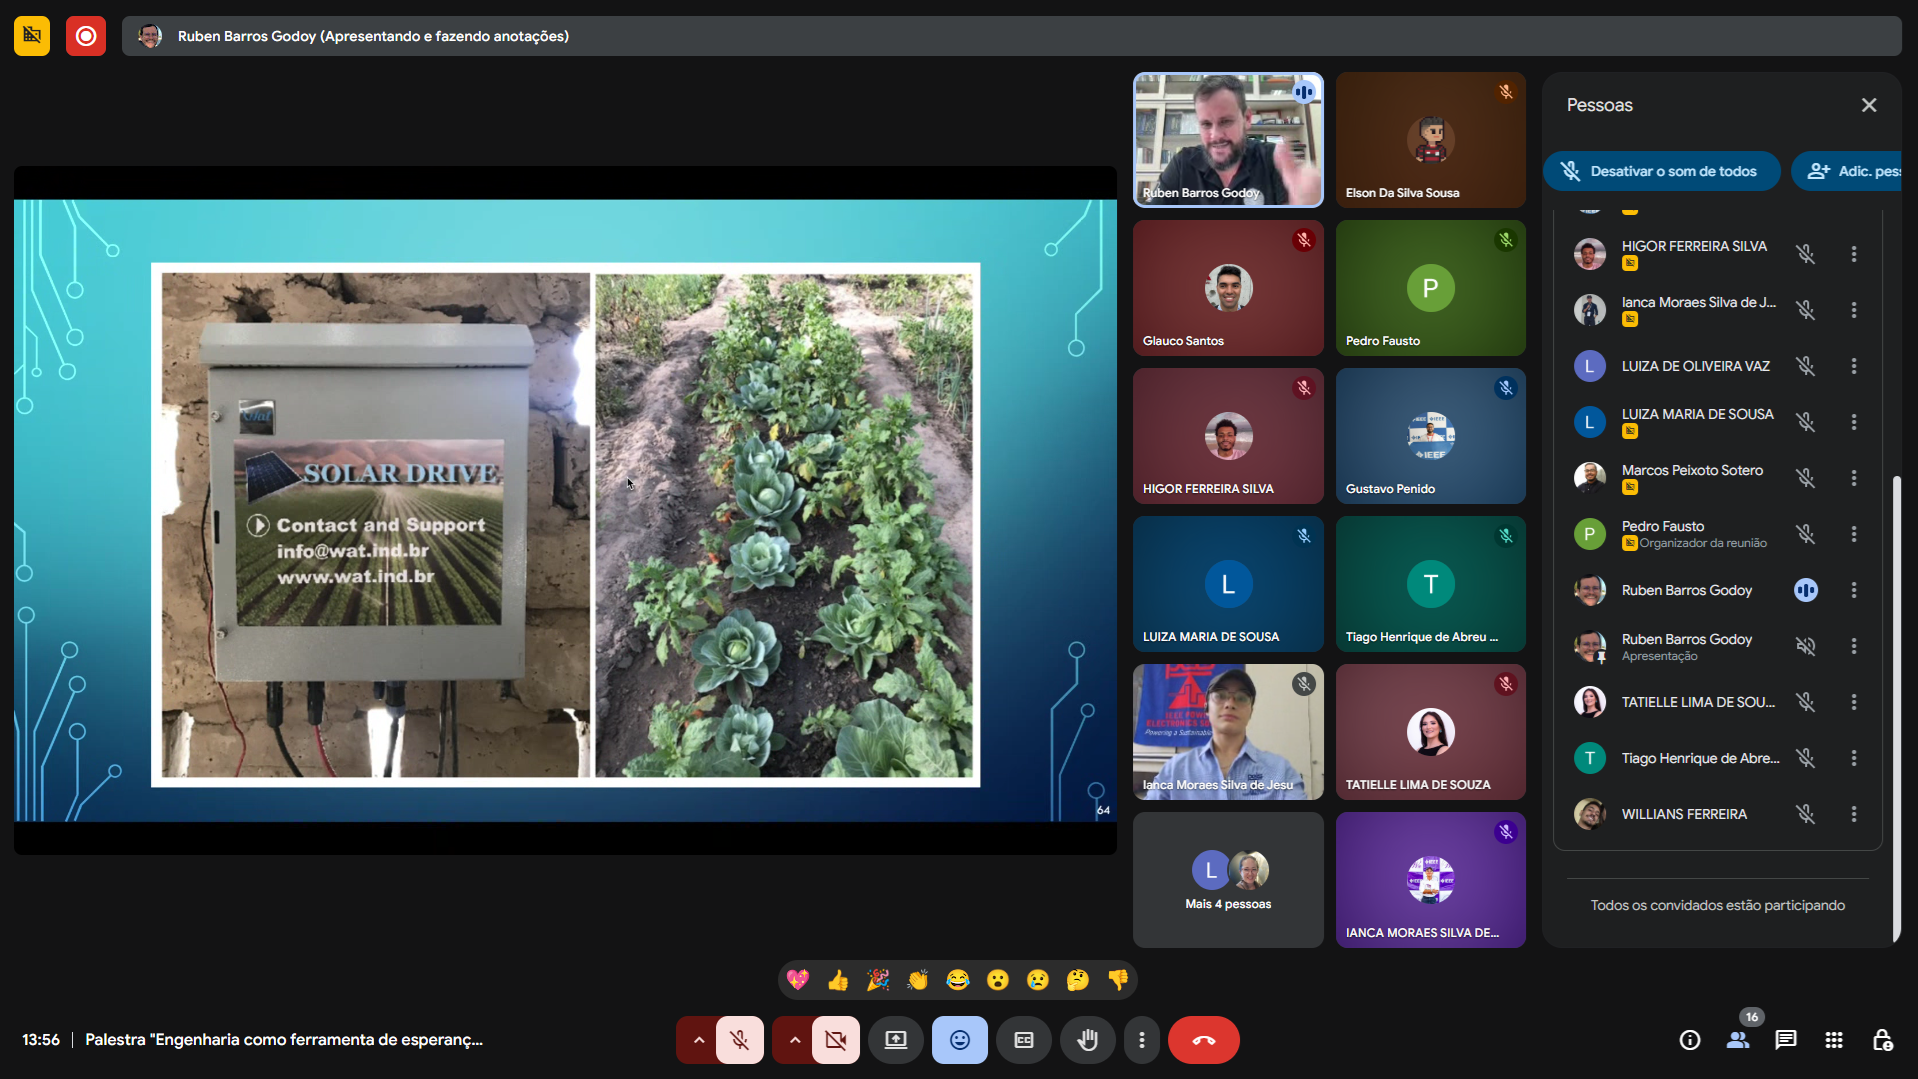
Task: Open the activities grid icon
Action: tap(1833, 1040)
